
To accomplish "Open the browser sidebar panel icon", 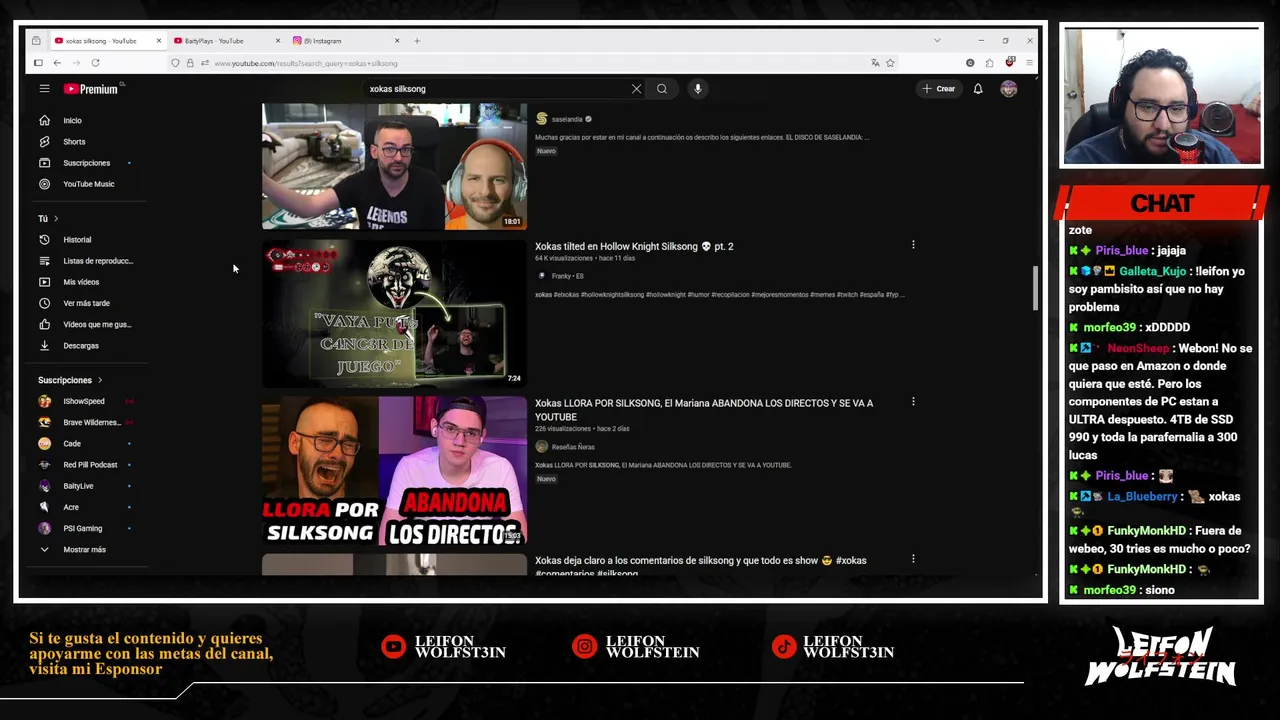I will tap(38, 63).
